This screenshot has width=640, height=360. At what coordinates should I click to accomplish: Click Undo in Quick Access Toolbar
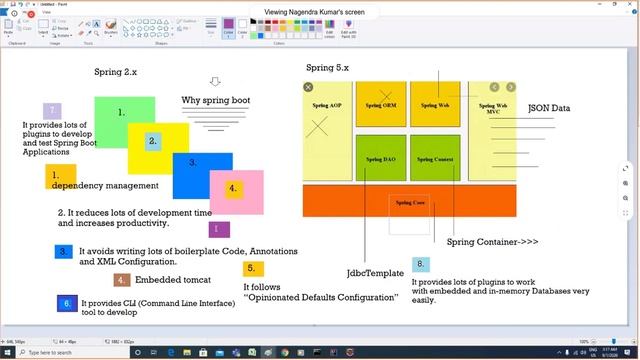click(20, 4)
